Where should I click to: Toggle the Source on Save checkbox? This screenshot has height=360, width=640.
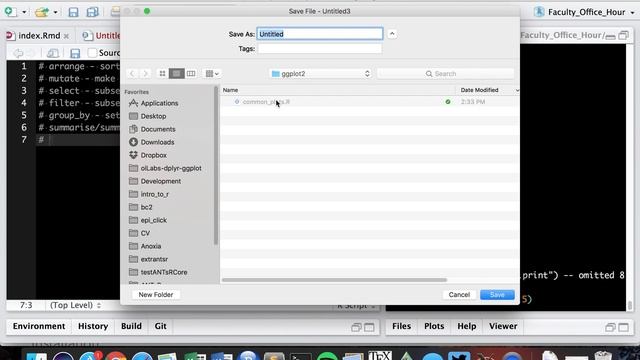(92, 53)
